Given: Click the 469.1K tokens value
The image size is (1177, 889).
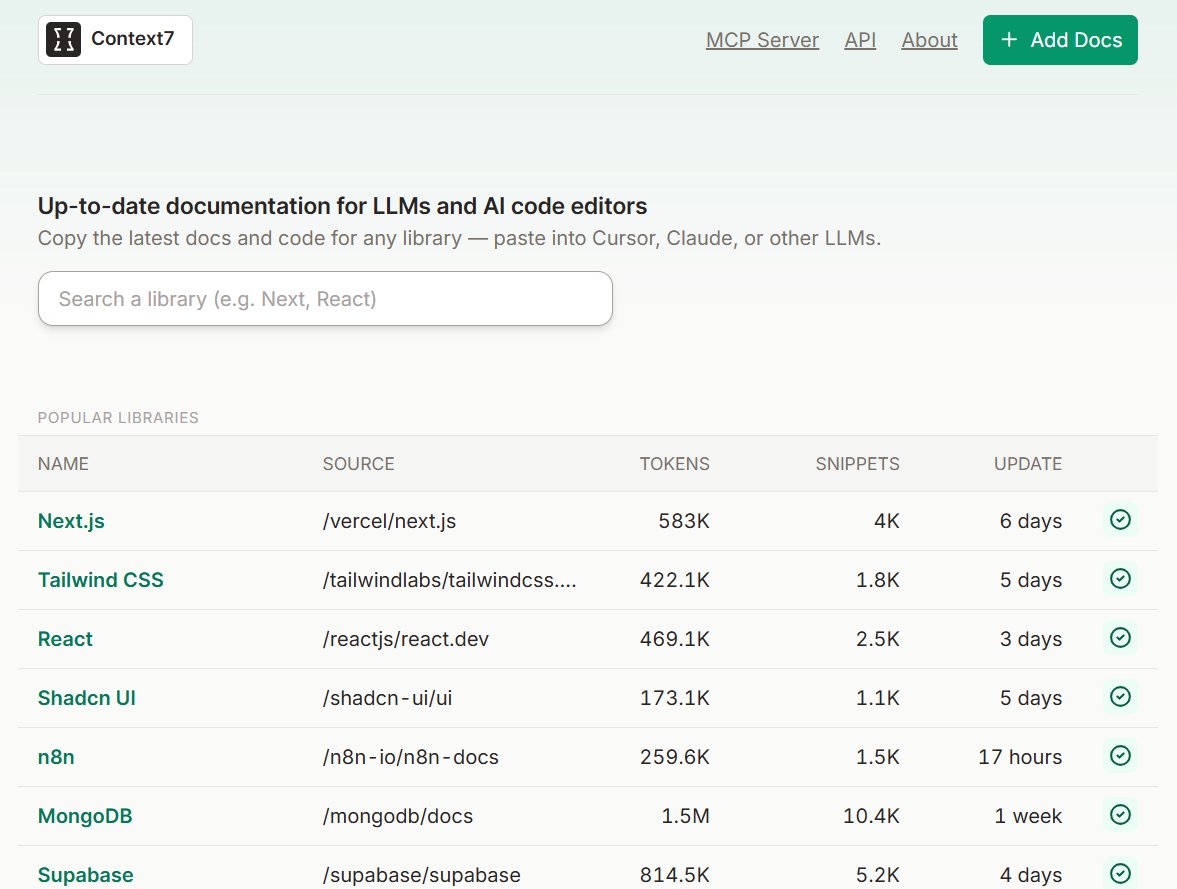Looking at the screenshot, I should (x=674, y=639).
